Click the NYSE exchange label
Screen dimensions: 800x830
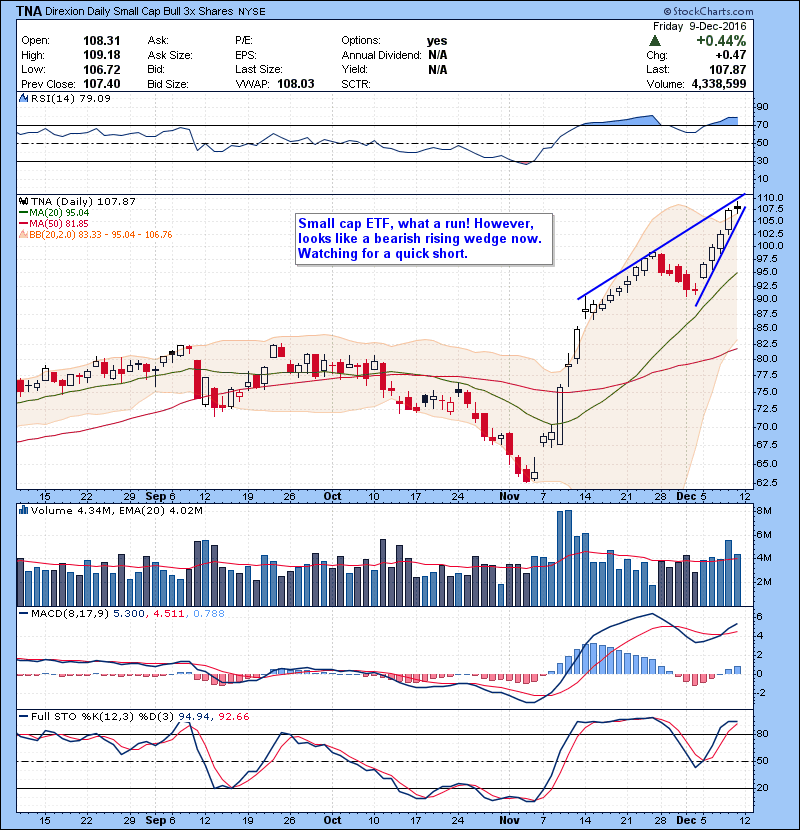[x=252, y=12]
